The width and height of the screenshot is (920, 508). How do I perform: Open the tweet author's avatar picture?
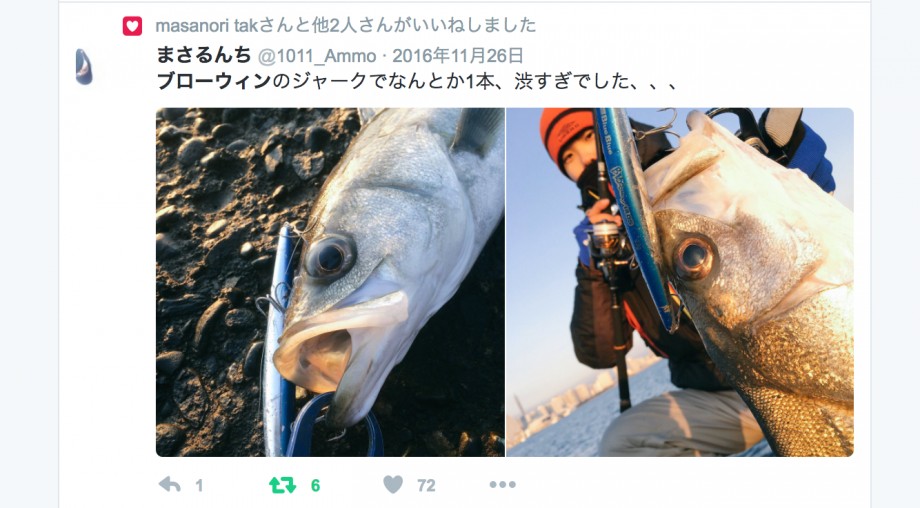coord(84,67)
